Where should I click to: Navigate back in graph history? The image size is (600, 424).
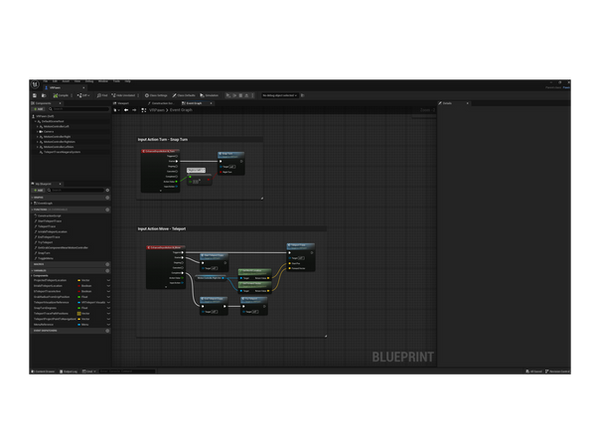tap(126, 110)
